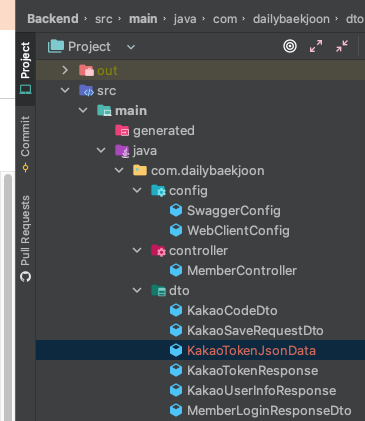Select the config package label
Screen dimensions: 365x421
tap(188, 191)
